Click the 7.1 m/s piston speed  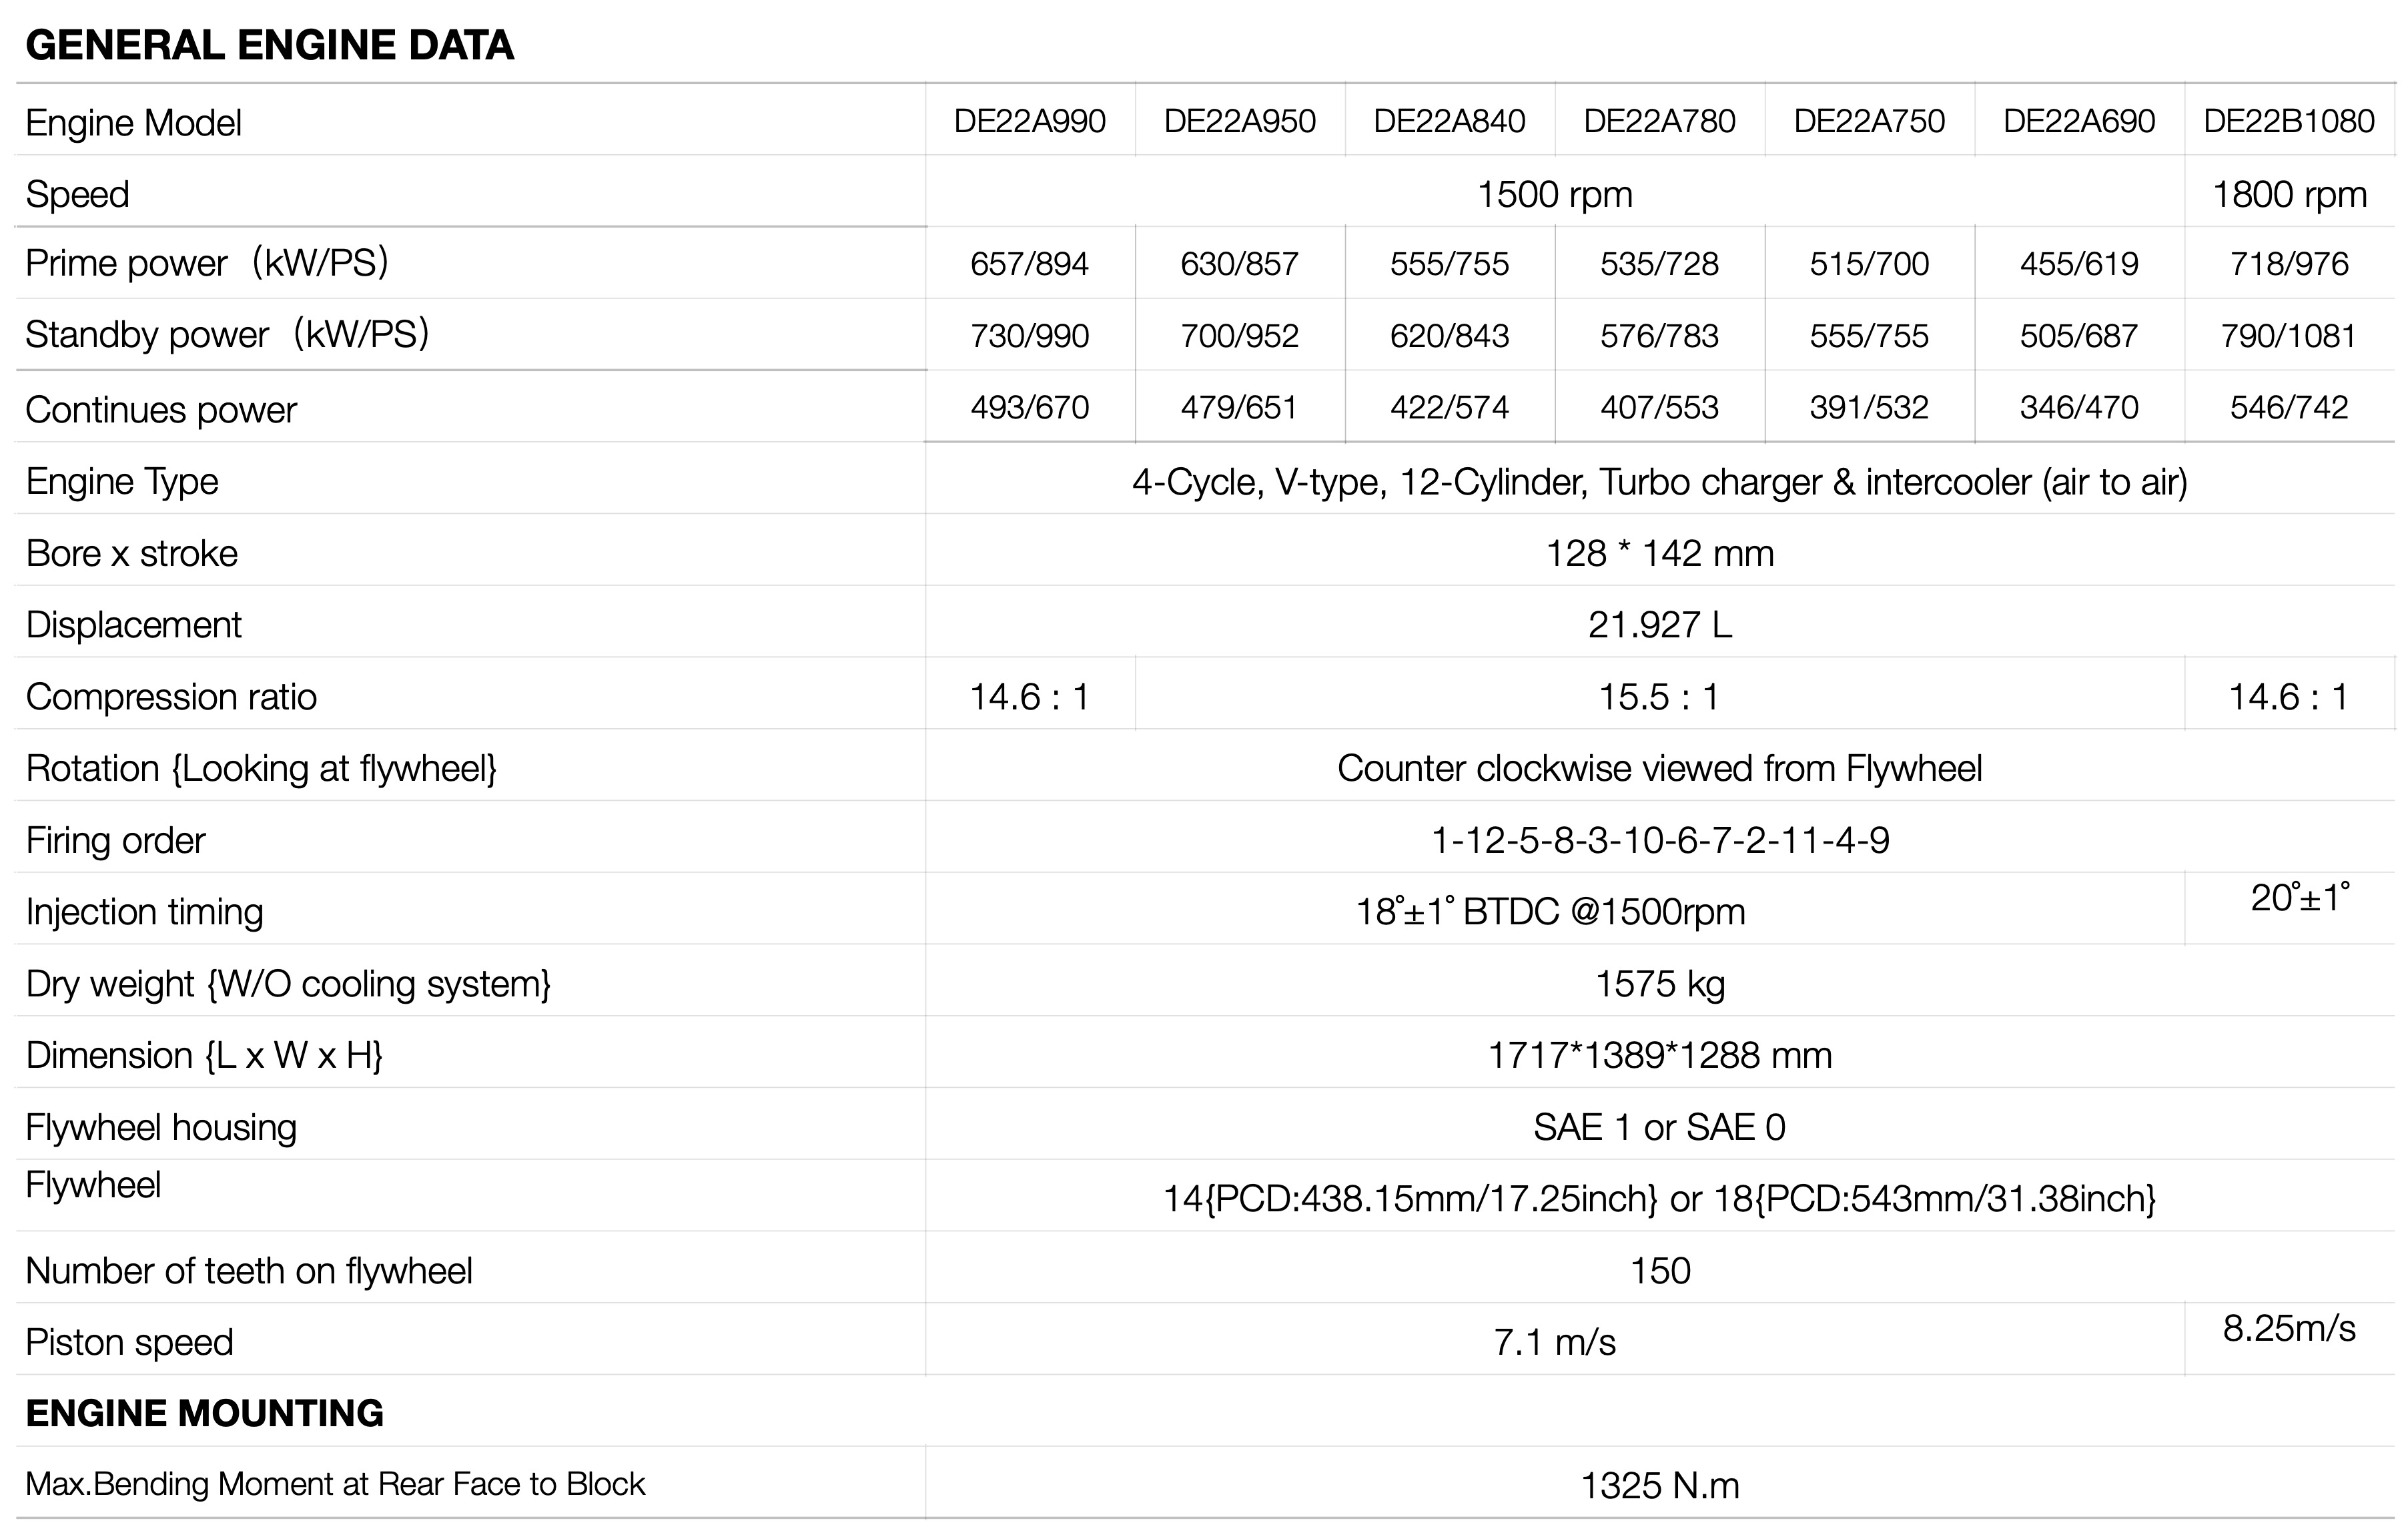coord(1555,1343)
